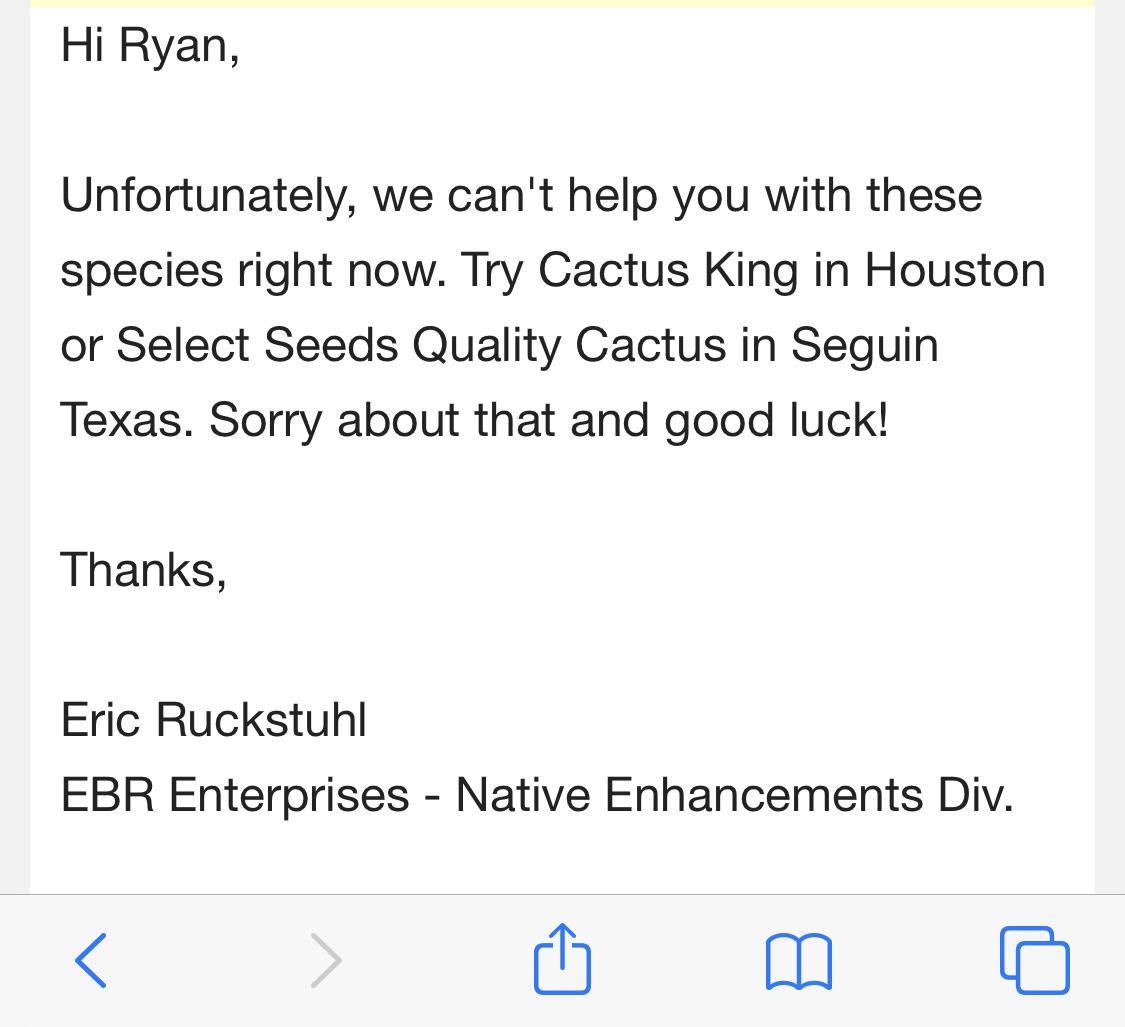
Task: Click the 'Hi Ryan,' greeting line
Action: (x=150, y=46)
